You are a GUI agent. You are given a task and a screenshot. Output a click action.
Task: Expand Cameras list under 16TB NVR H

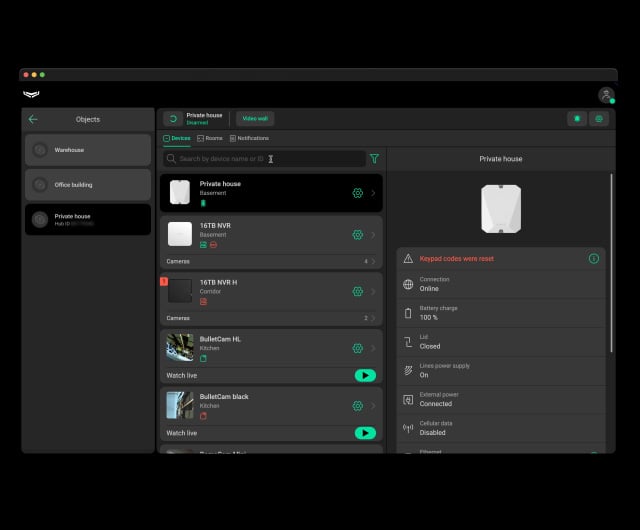tap(373, 318)
